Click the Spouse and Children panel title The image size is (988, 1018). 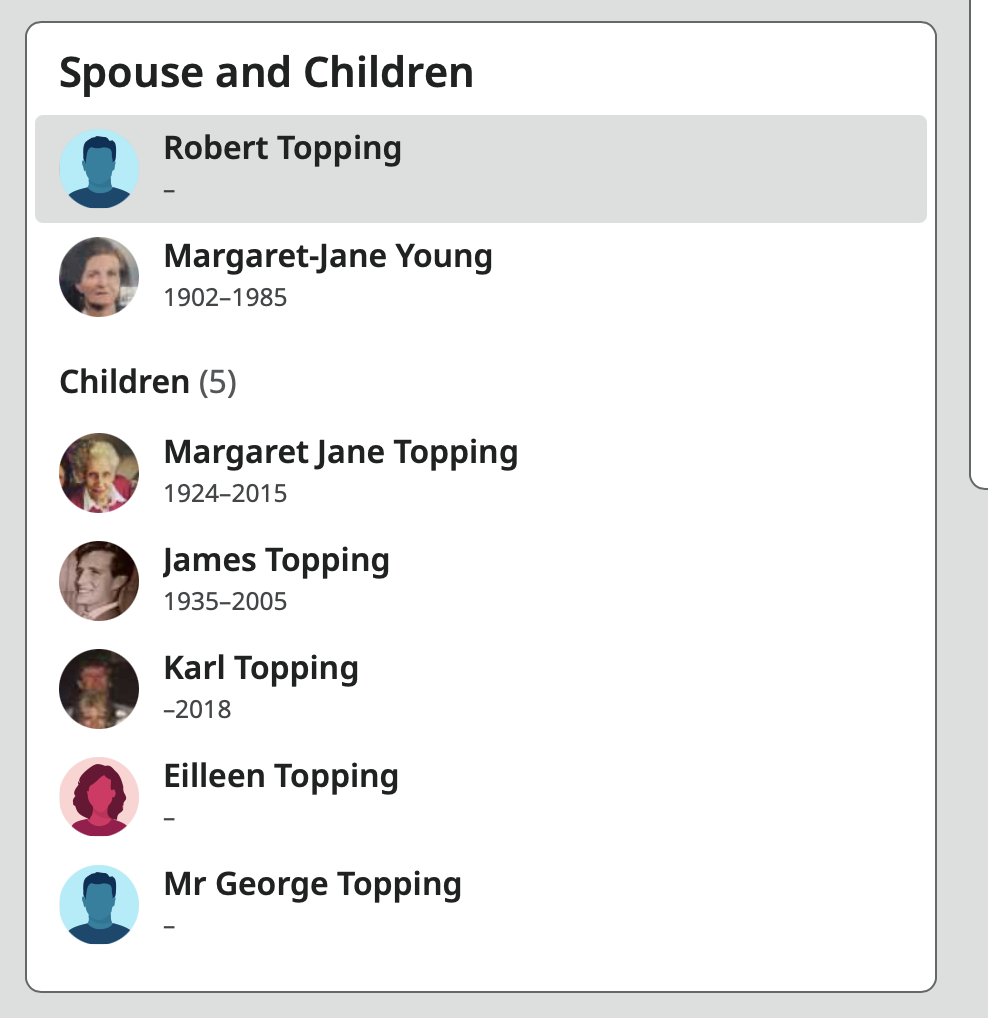267,72
